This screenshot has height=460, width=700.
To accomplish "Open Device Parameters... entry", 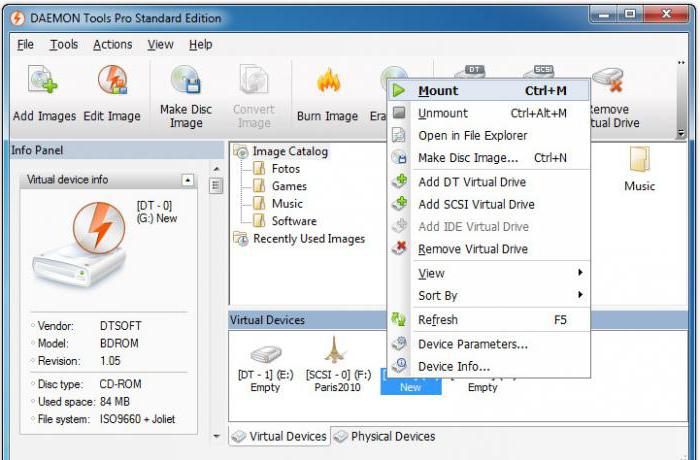I will (489, 344).
